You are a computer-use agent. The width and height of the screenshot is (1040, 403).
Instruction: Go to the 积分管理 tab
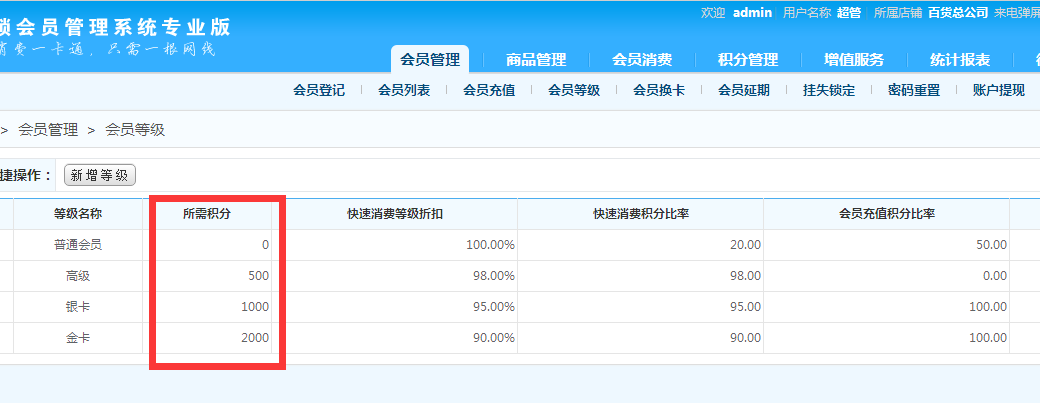coord(748,60)
